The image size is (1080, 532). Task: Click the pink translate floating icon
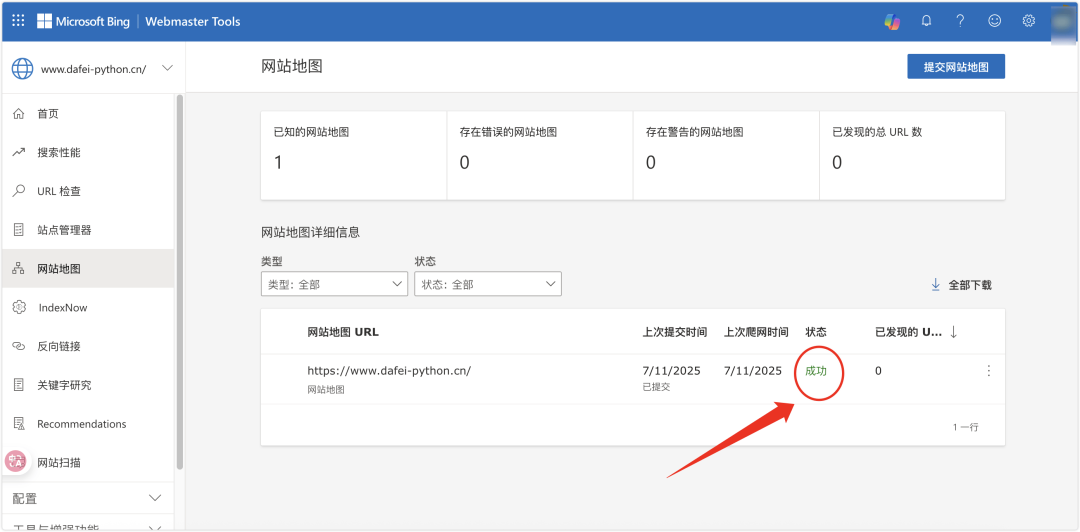16,462
